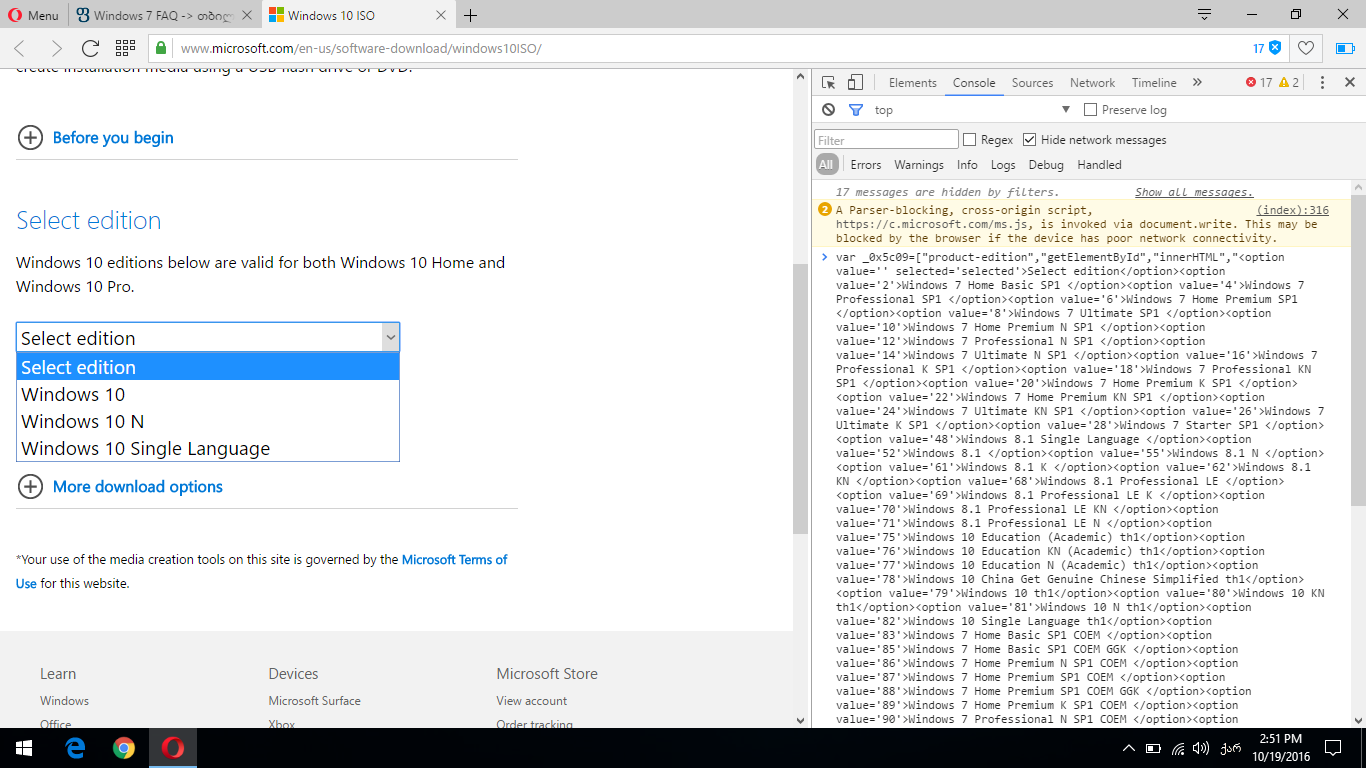Check the Regex filter checkbox

pos(969,140)
